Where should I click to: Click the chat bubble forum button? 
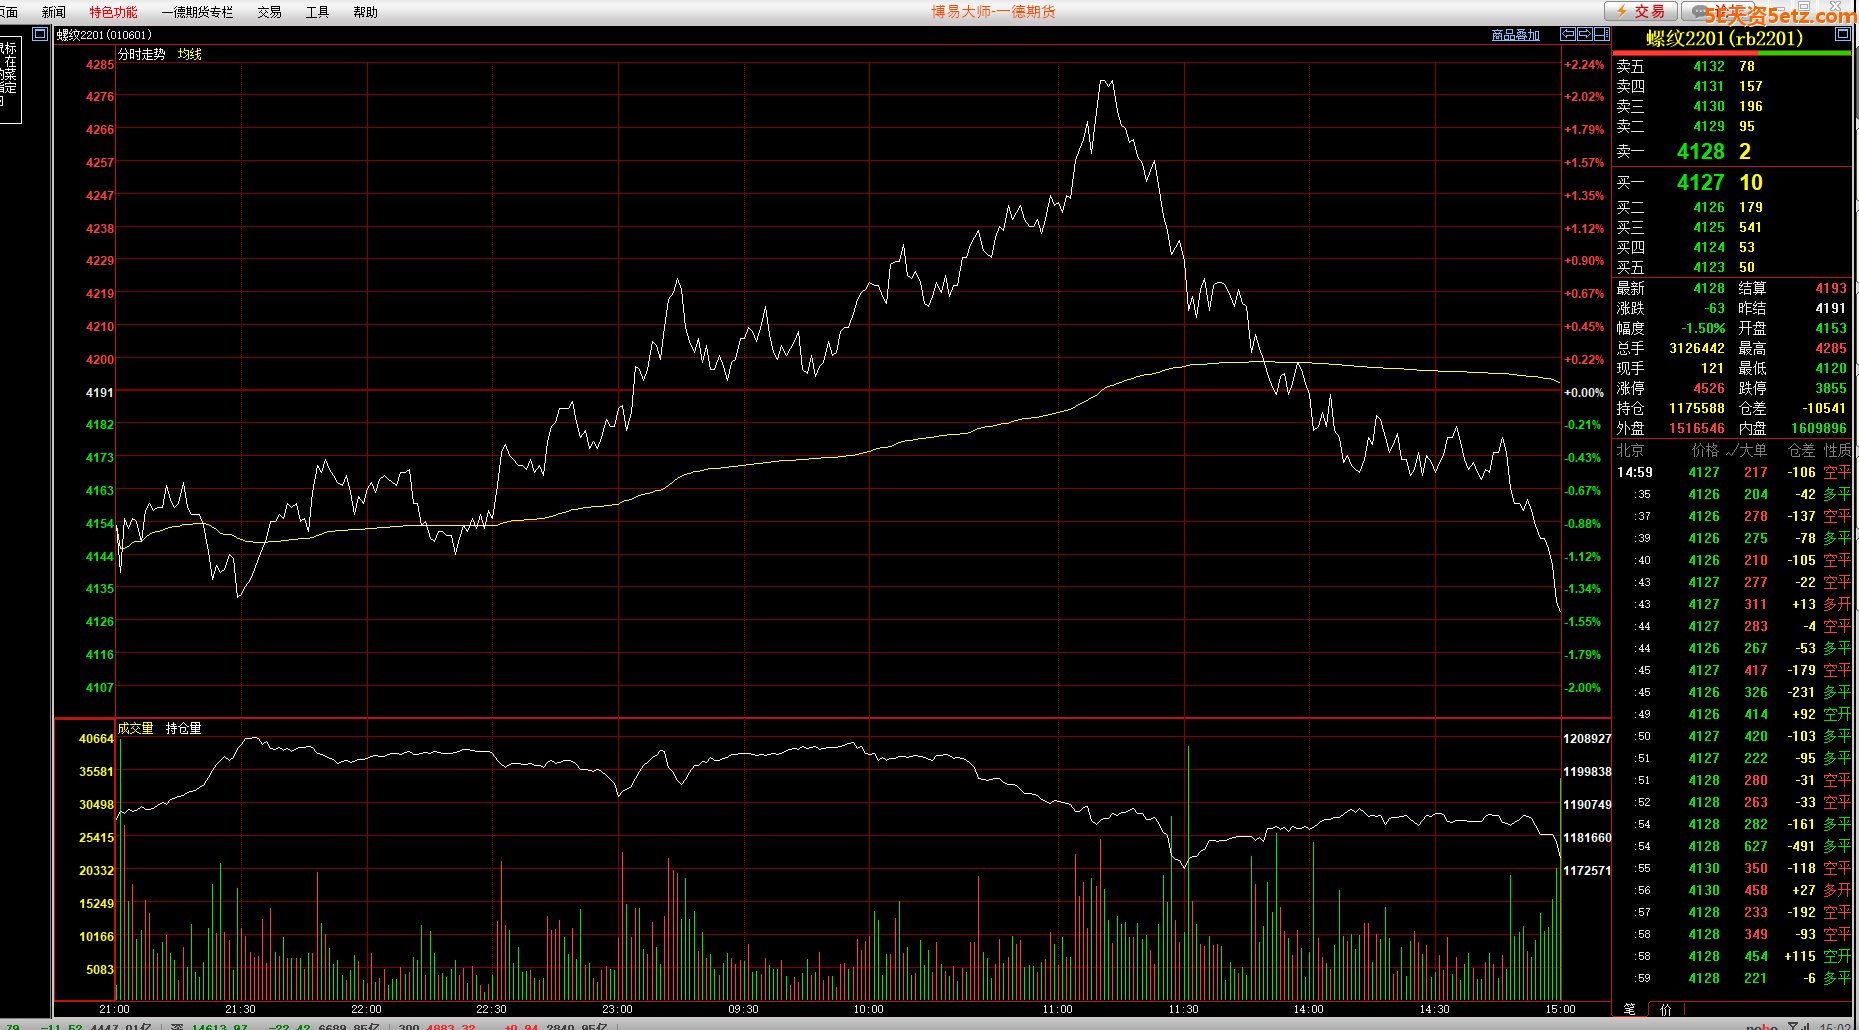[x=1720, y=11]
